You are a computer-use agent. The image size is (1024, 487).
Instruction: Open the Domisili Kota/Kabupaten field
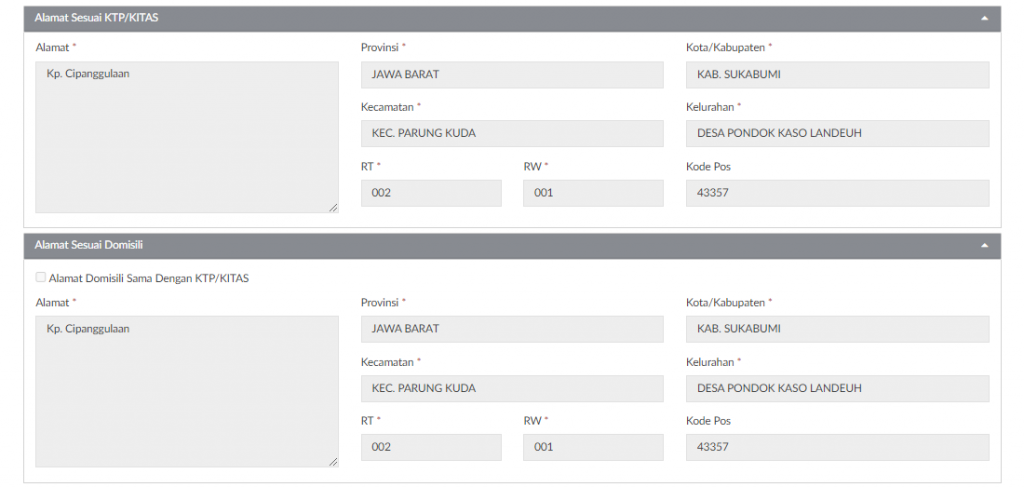(837, 329)
